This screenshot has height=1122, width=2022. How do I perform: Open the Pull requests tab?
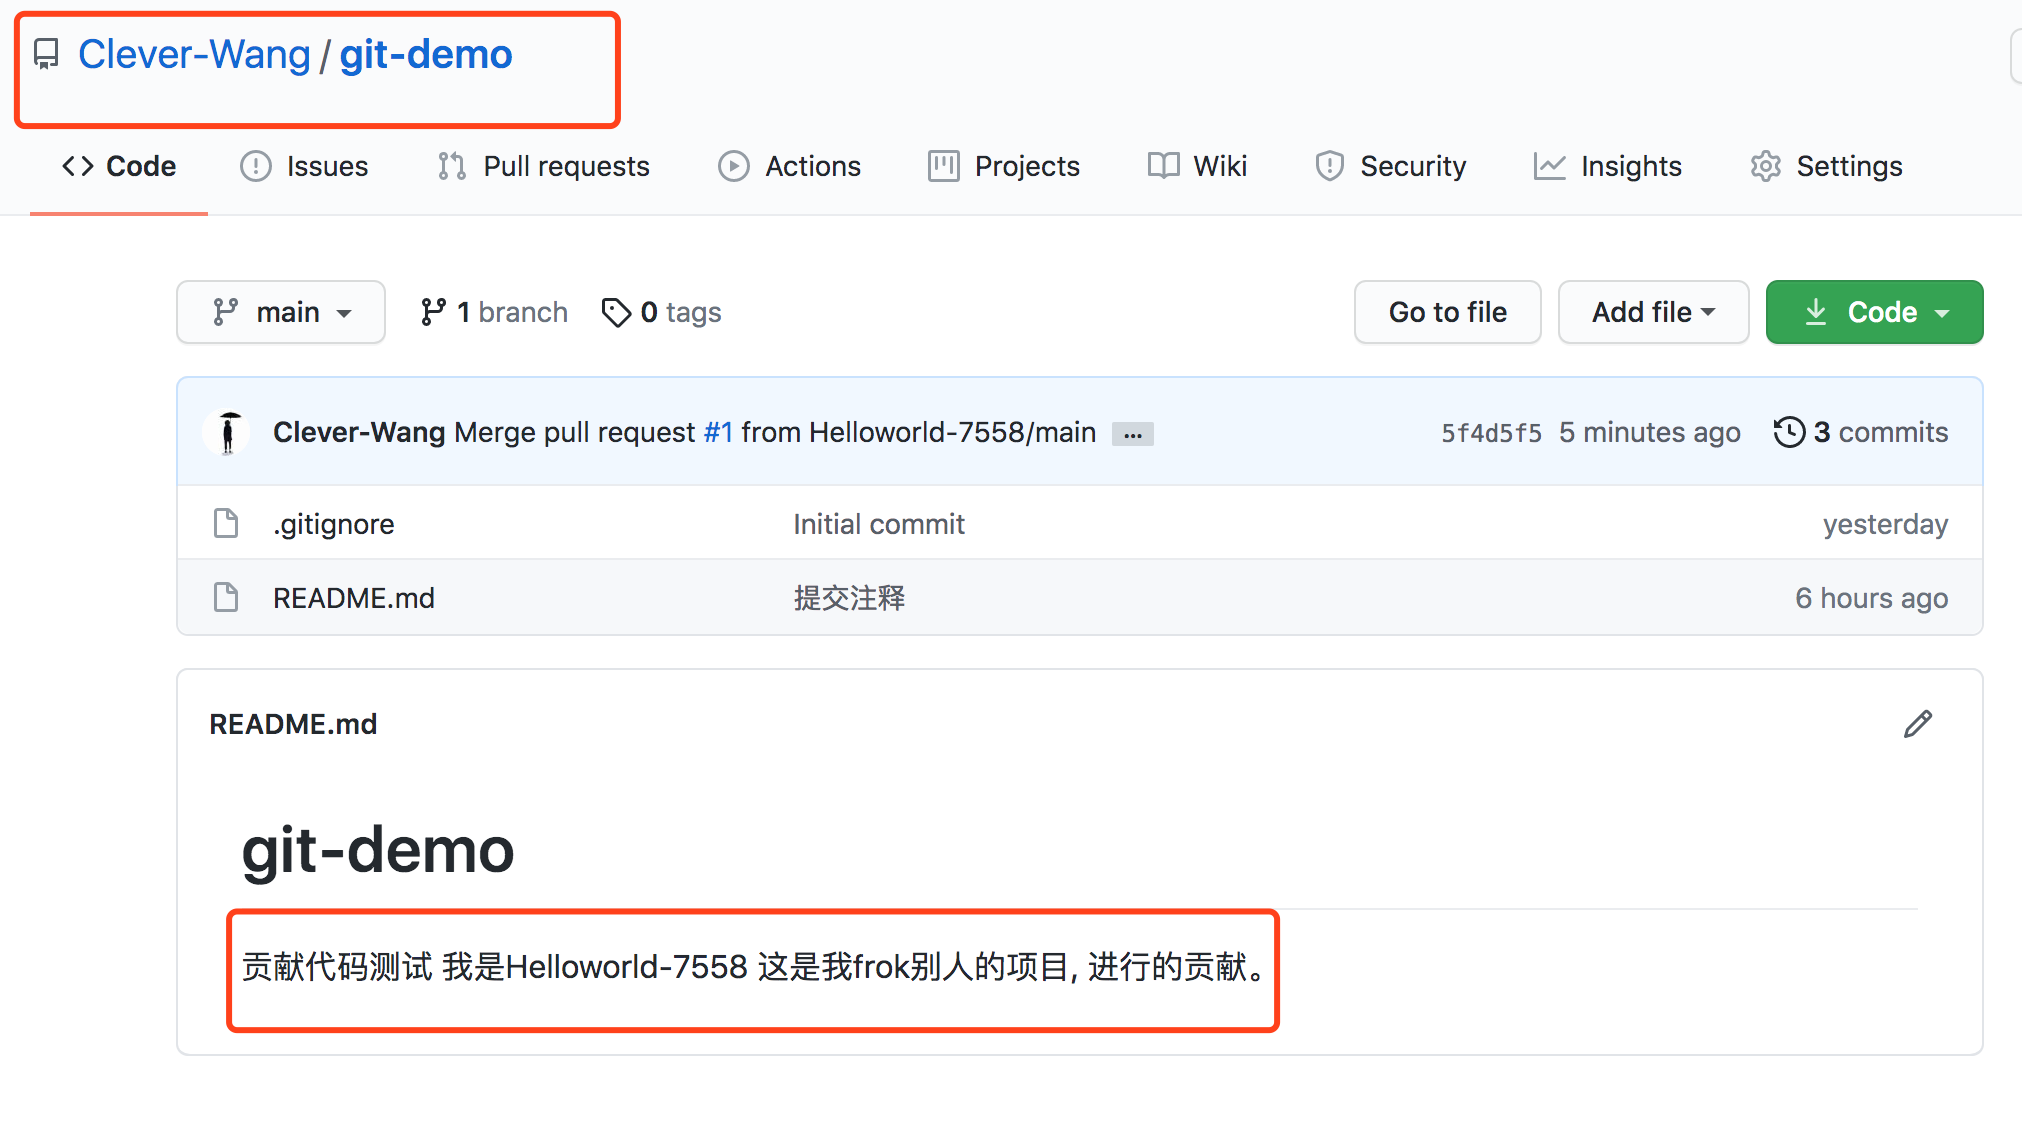tap(544, 166)
